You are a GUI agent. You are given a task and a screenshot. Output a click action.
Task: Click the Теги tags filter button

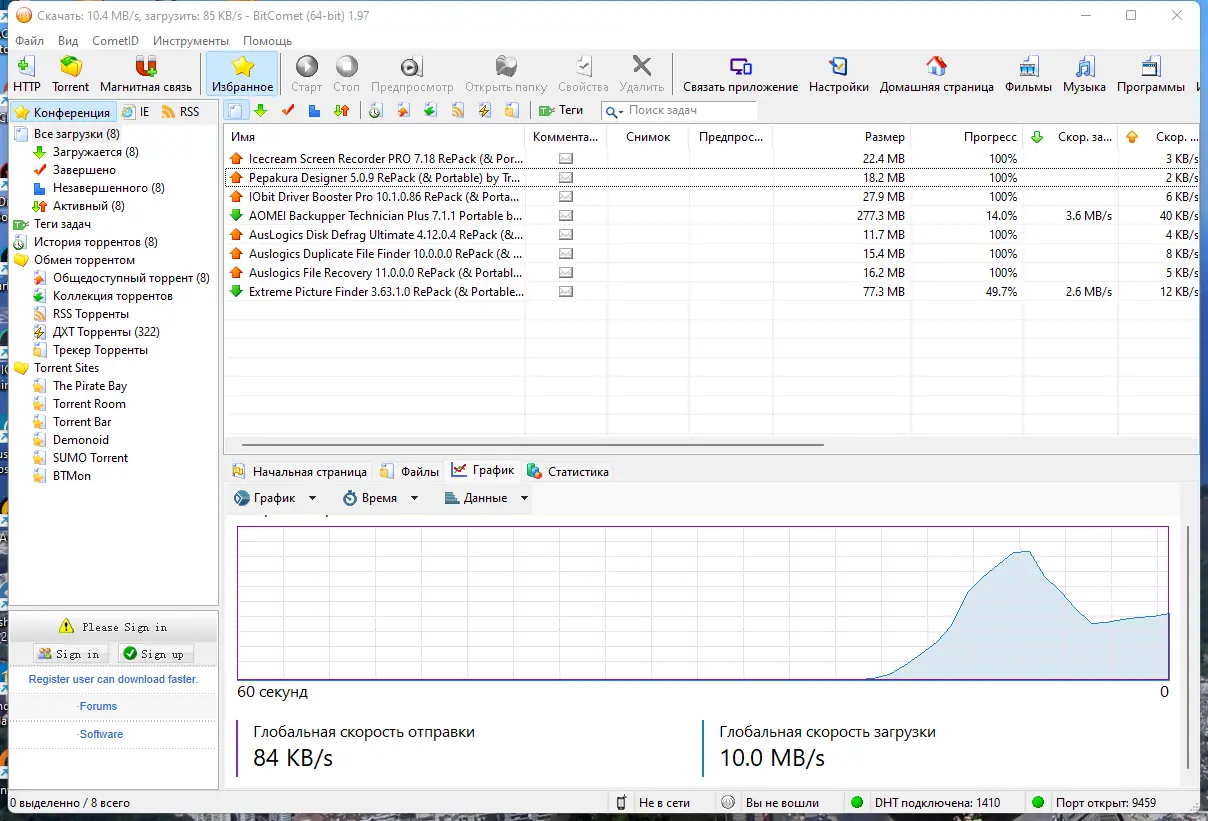[561, 111]
